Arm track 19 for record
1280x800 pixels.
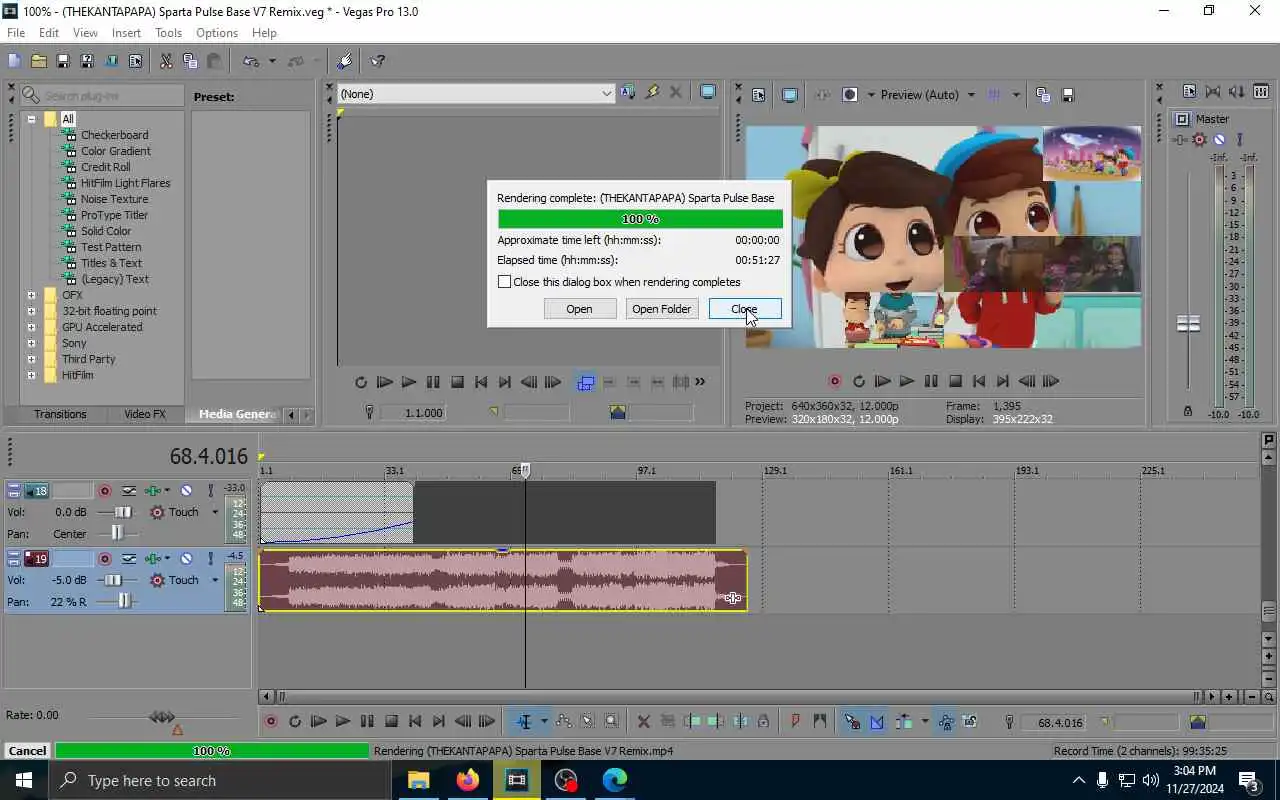pos(104,558)
